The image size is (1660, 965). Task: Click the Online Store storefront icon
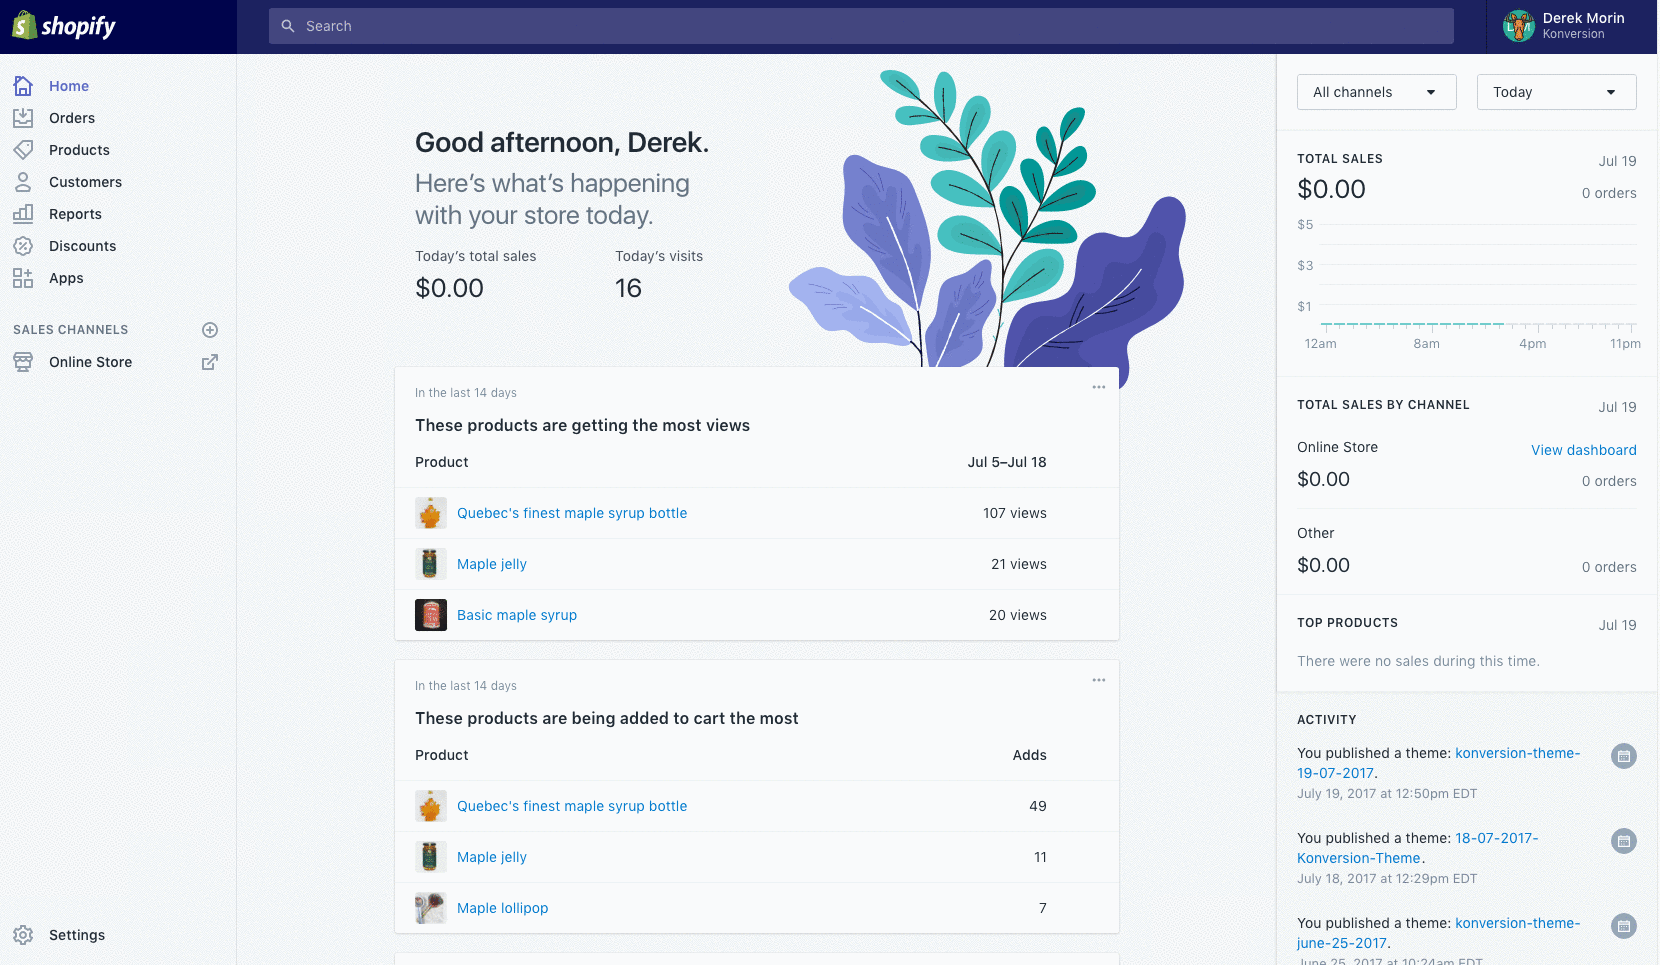pyautogui.click(x=23, y=362)
